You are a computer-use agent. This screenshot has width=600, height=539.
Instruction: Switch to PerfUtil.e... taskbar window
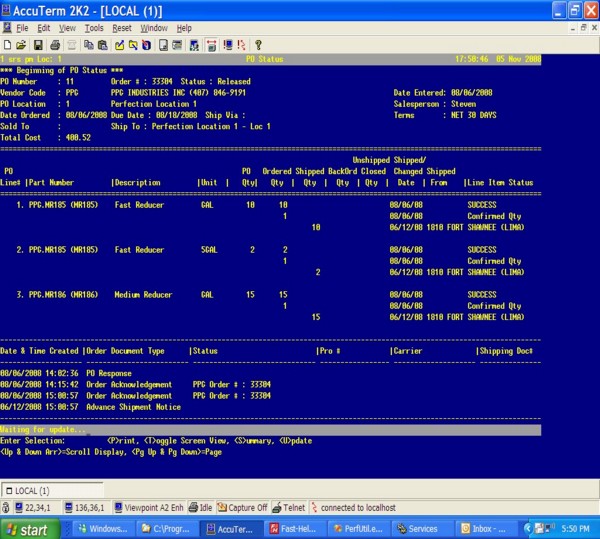(358, 529)
